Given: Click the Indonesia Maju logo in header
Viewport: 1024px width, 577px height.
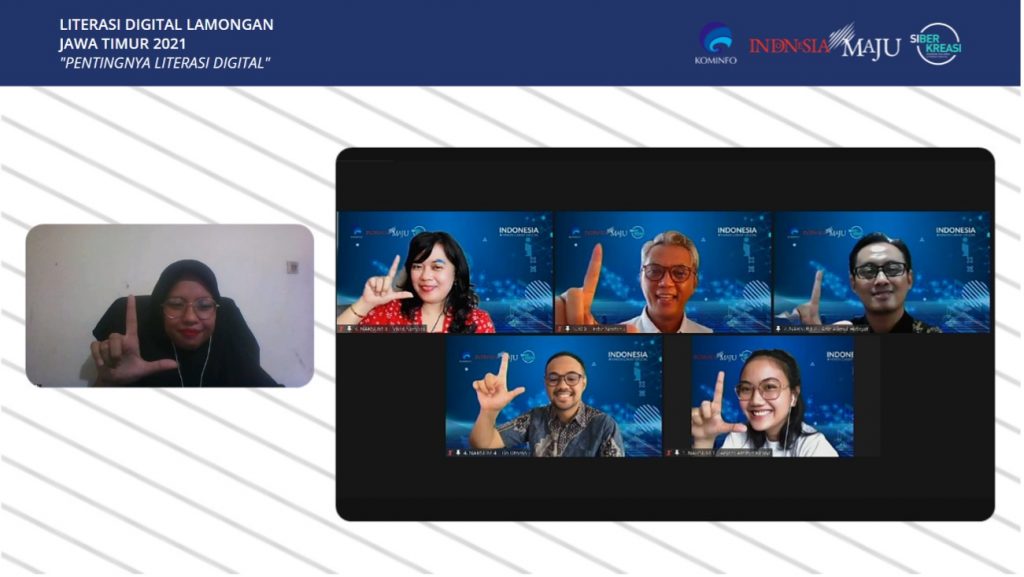Looking at the screenshot, I should click(x=824, y=44).
